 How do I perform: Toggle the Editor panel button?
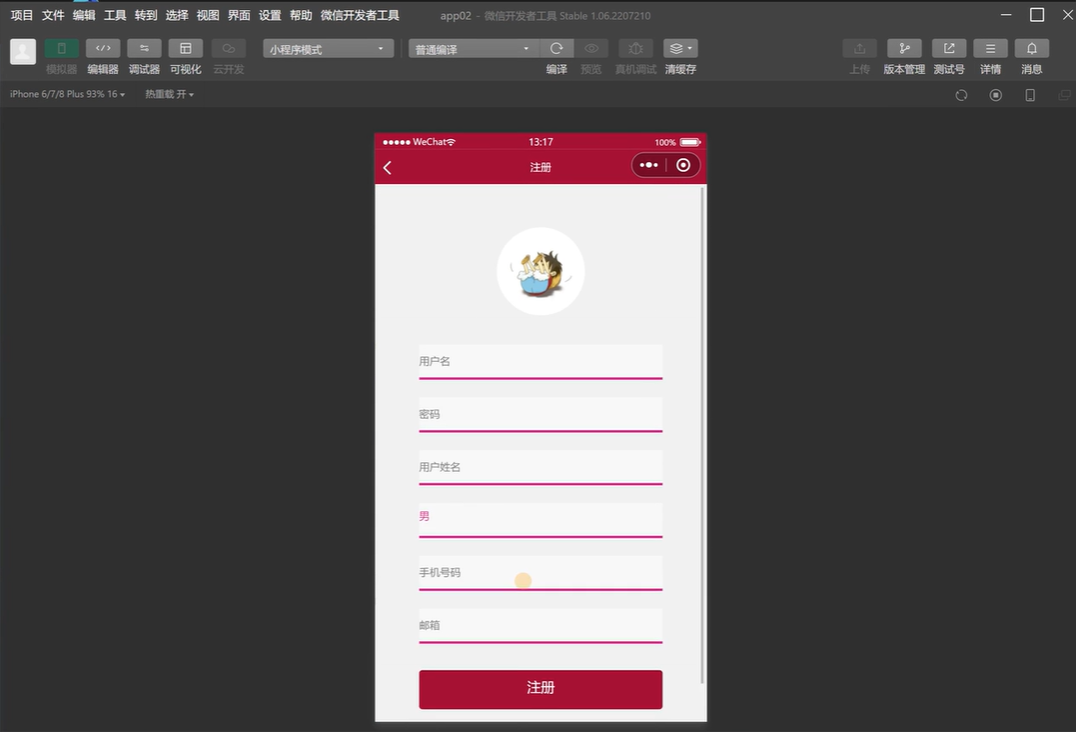pyautogui.click(x=102, y=48)
